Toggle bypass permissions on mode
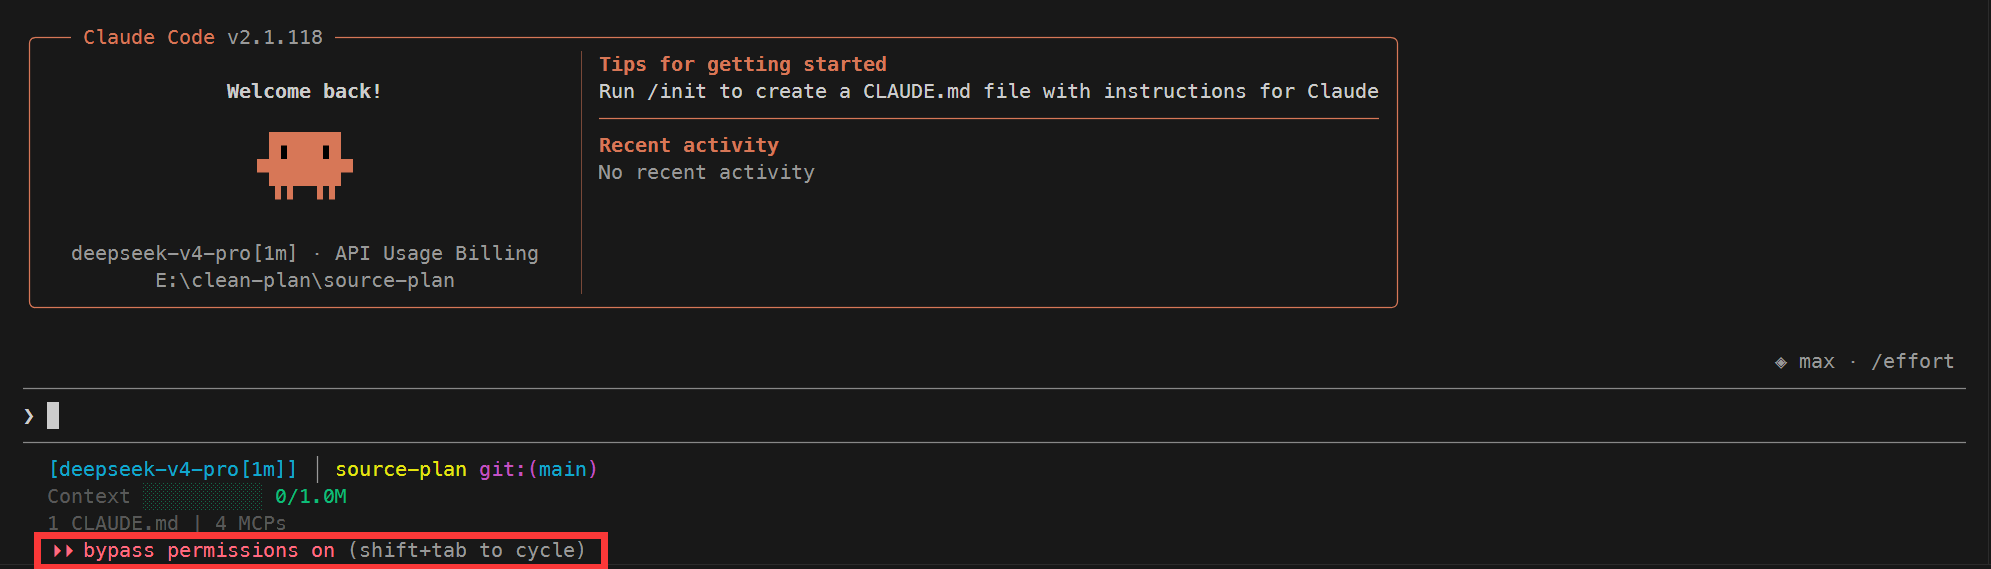This screenshot has height=569, width=1991. pyautogui.click(x=320, y=551)
